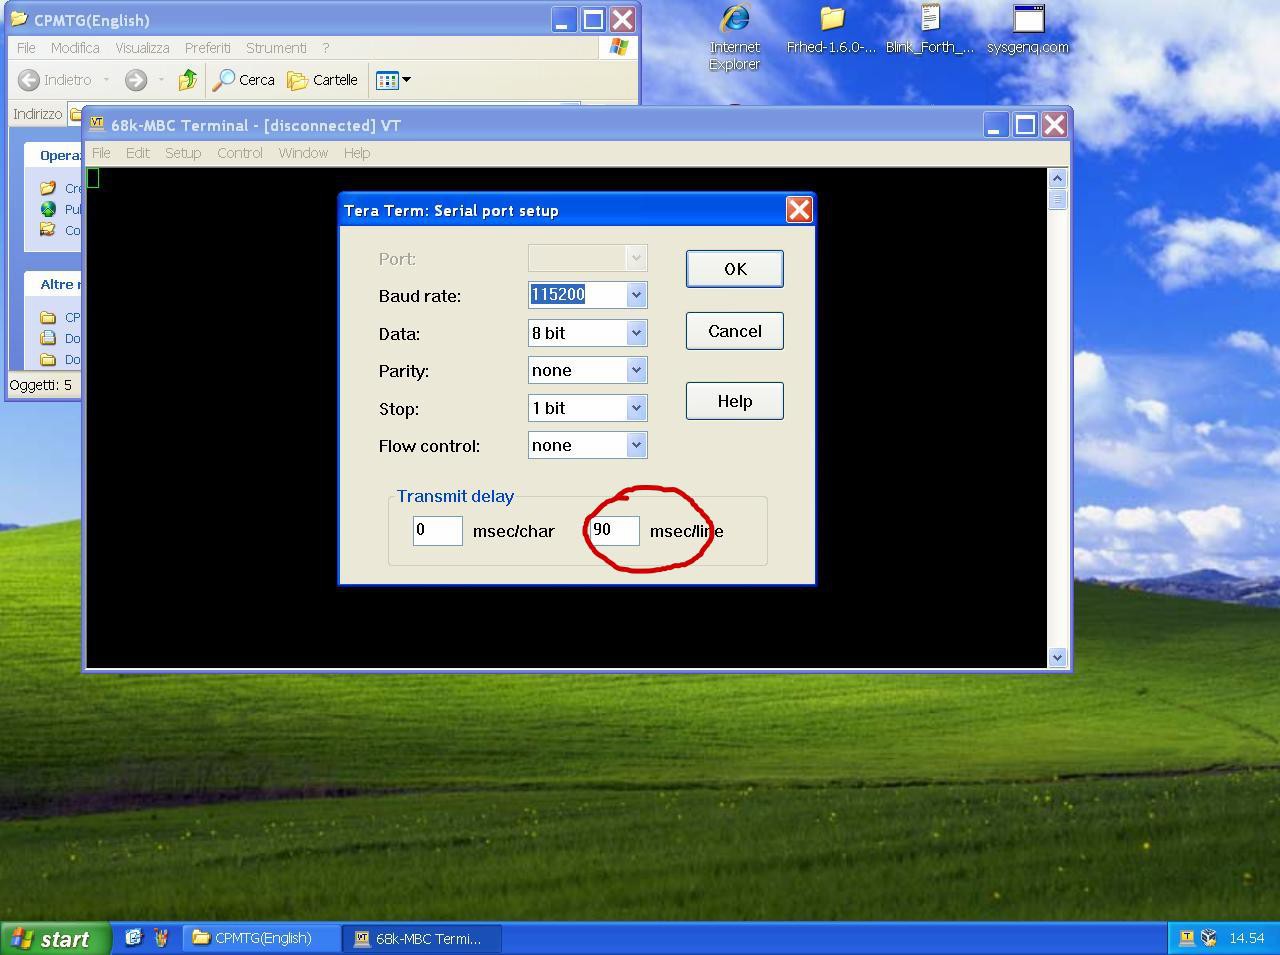
Task: Click the first system tray icon
Action: 1186,938
